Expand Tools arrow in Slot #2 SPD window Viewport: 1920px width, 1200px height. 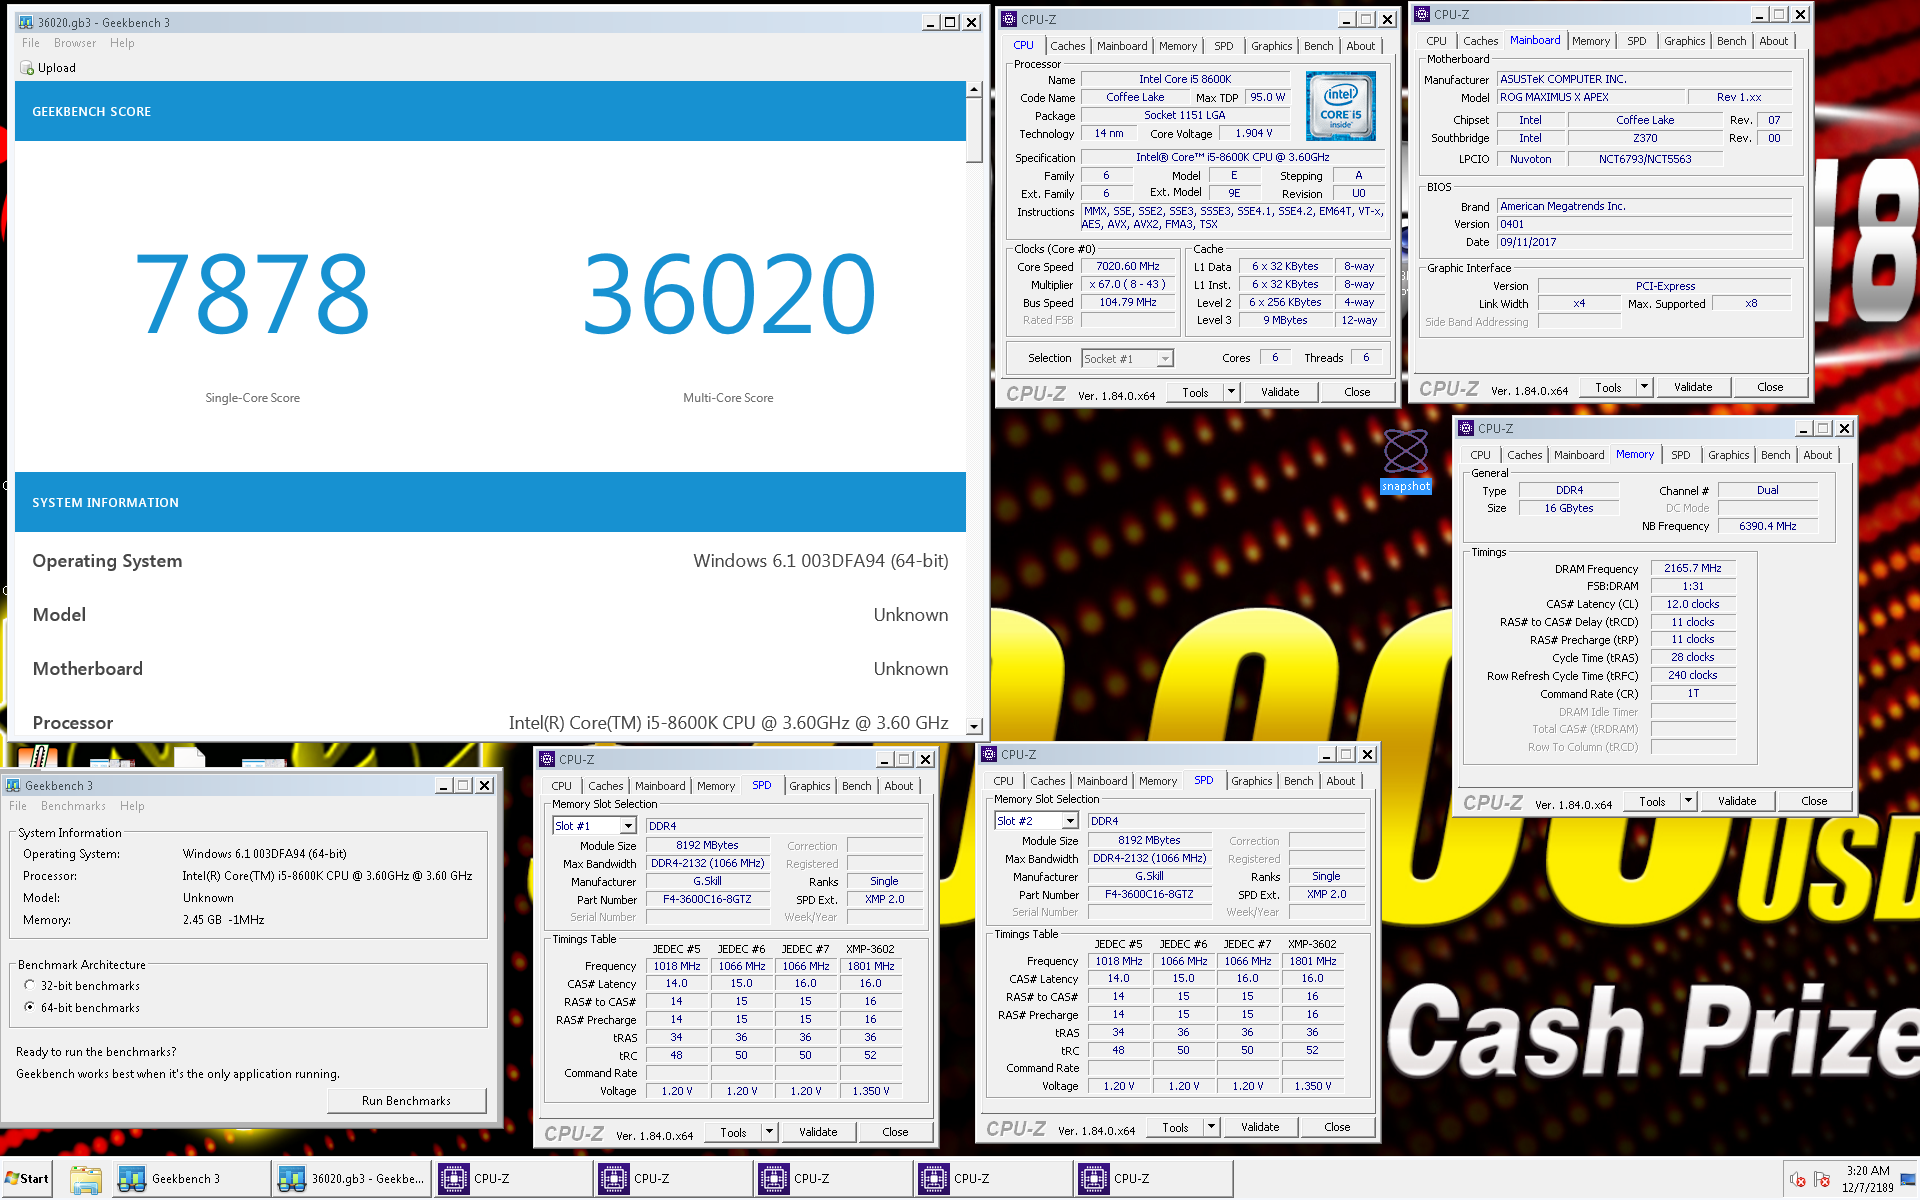click(x=1212, y=1127)
